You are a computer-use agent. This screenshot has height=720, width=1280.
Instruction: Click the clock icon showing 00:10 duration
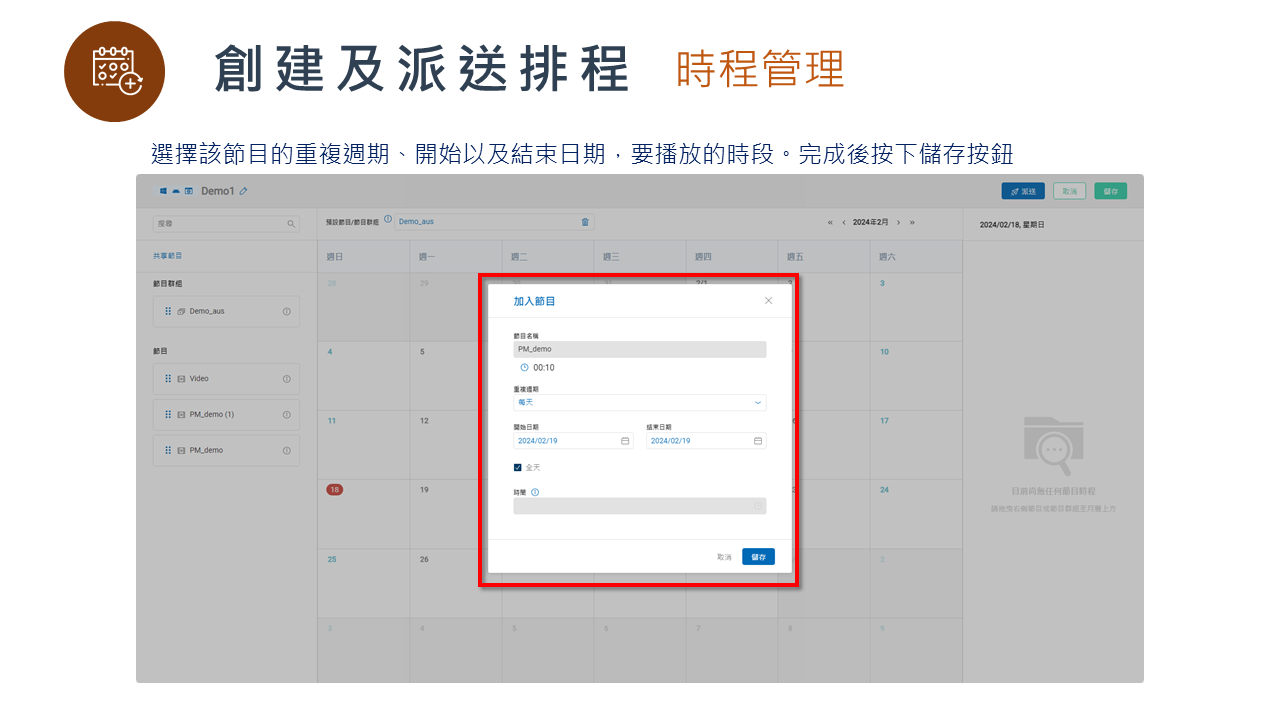tap(522, 367)
